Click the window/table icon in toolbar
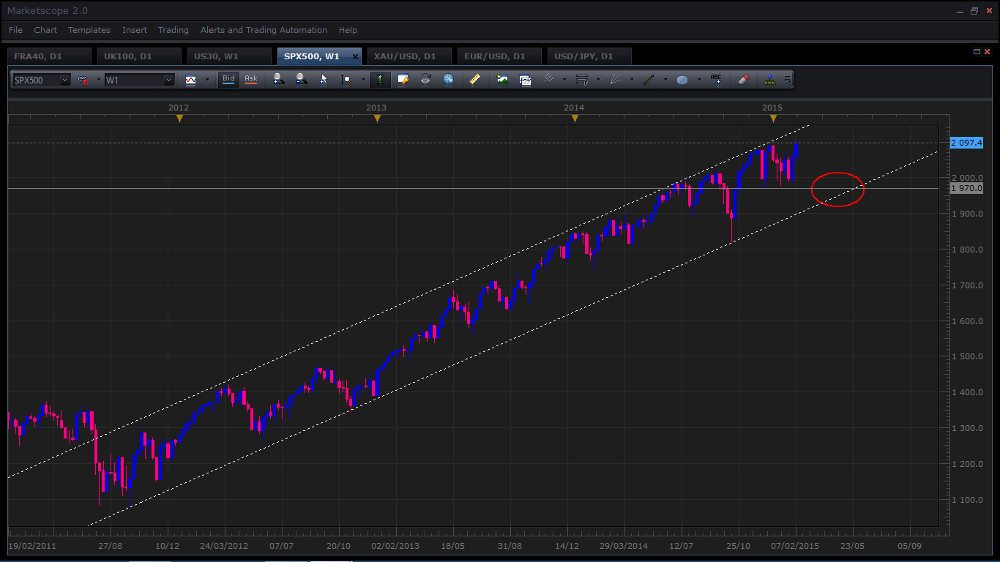This screenshot has height=562, width=1000. point(525,79)
